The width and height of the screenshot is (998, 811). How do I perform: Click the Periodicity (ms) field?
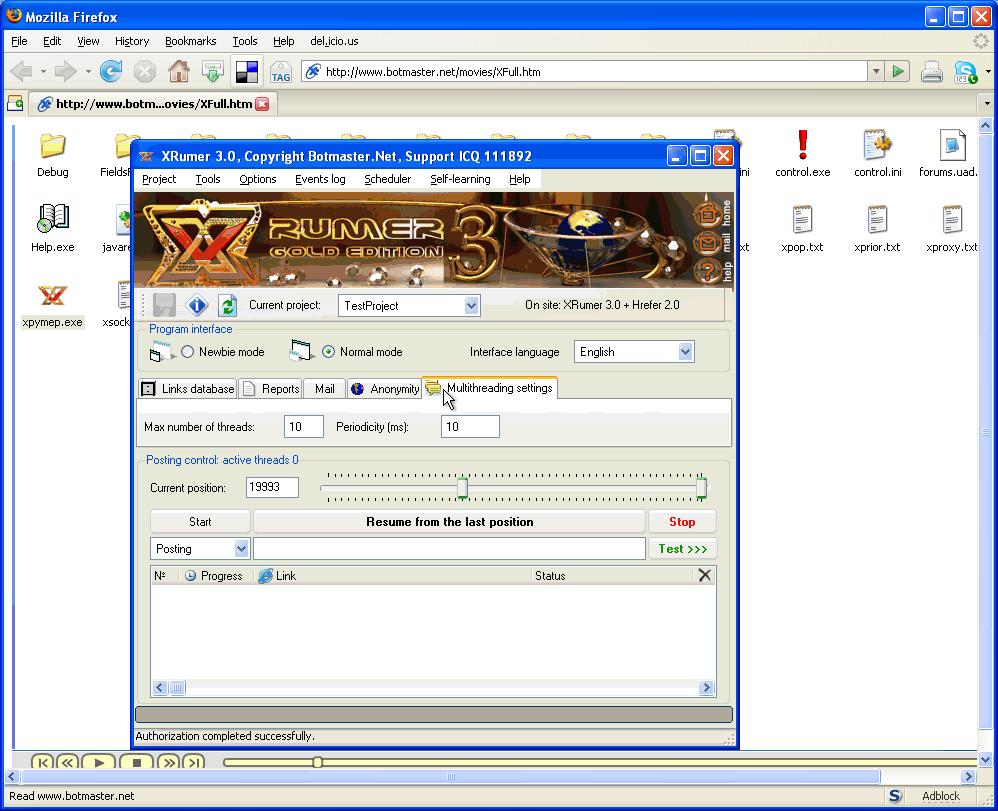(x=470, y=427)
